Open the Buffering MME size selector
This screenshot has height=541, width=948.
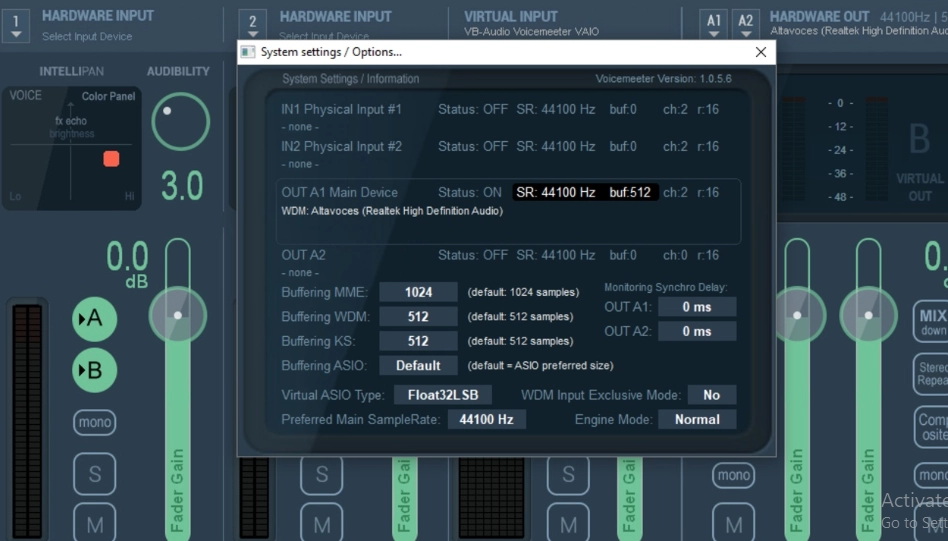[x=418, y=292]
